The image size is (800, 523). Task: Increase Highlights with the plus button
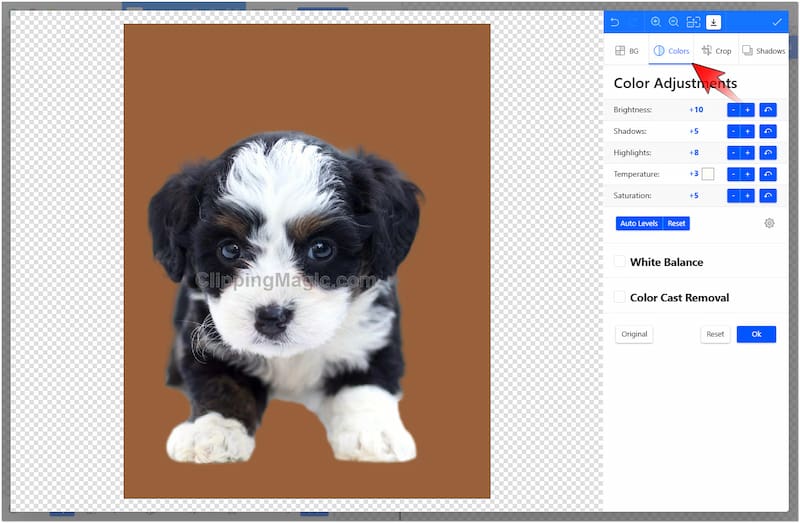pyautogui.click(x=747, y=153)
